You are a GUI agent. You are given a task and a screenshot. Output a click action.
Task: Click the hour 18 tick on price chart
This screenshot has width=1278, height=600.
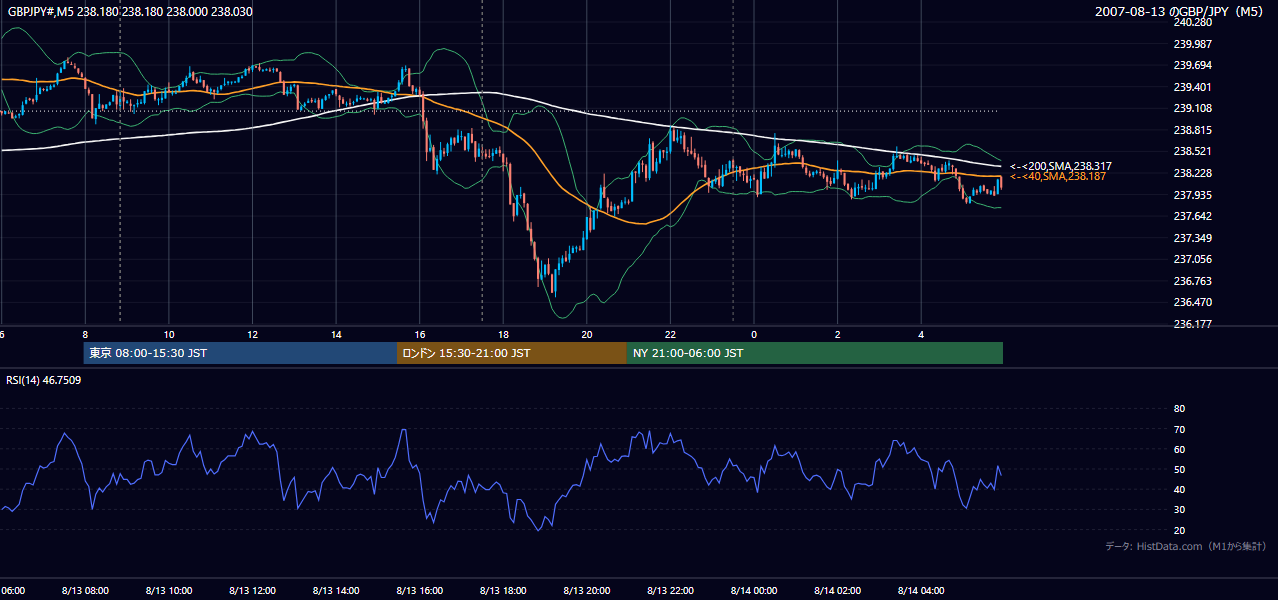[503, 335]
